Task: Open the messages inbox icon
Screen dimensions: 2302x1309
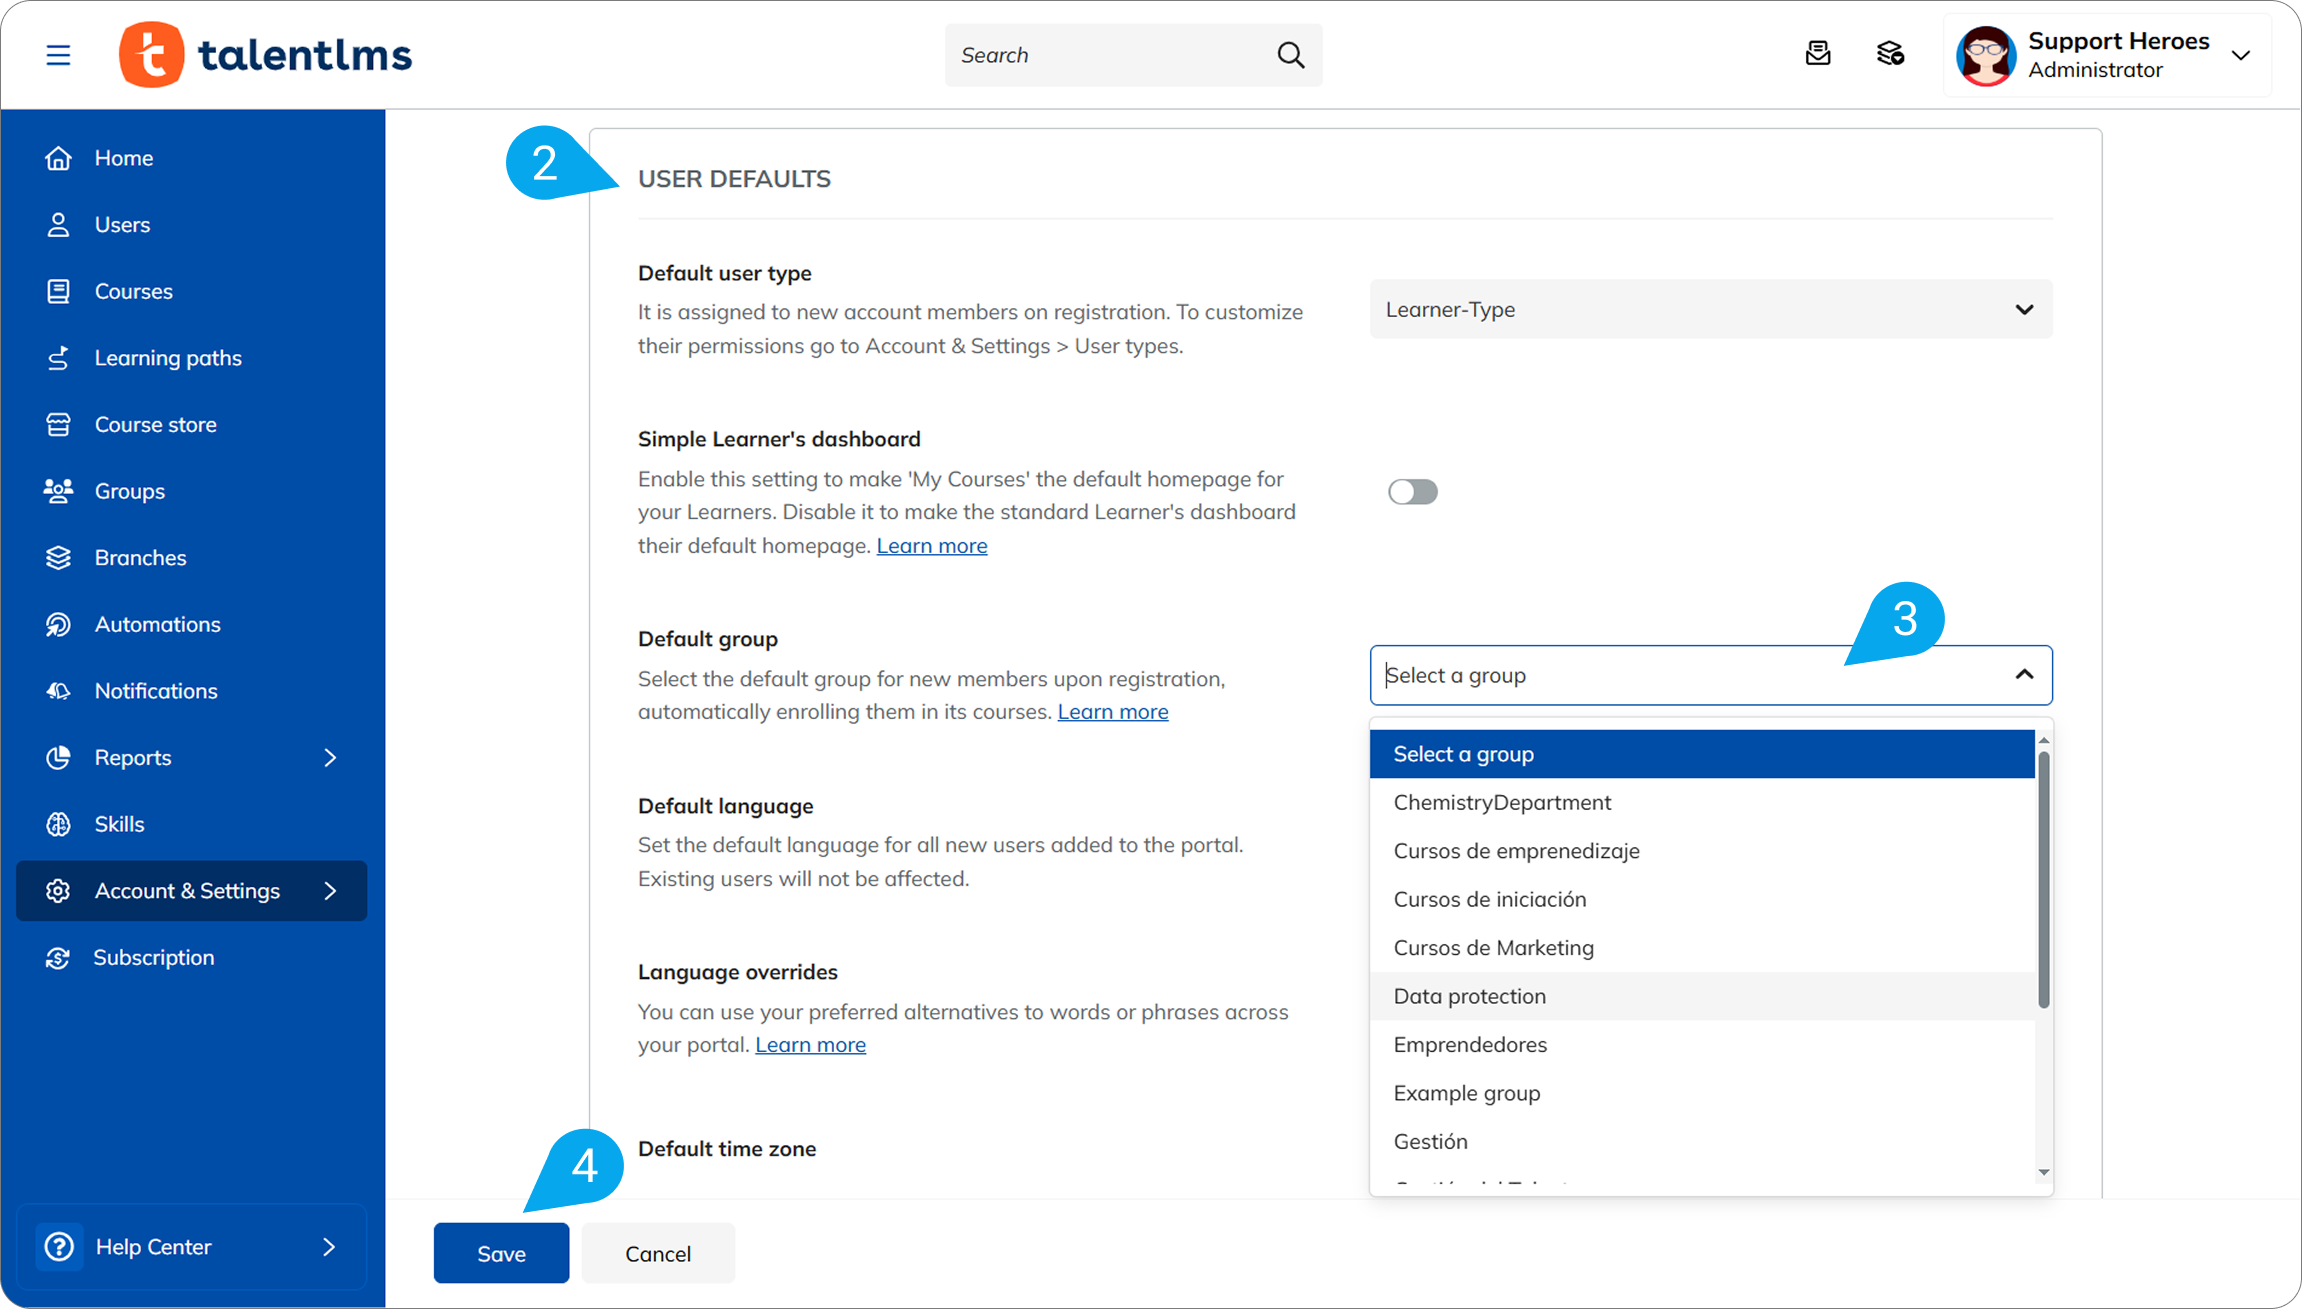Action: 1817,54
